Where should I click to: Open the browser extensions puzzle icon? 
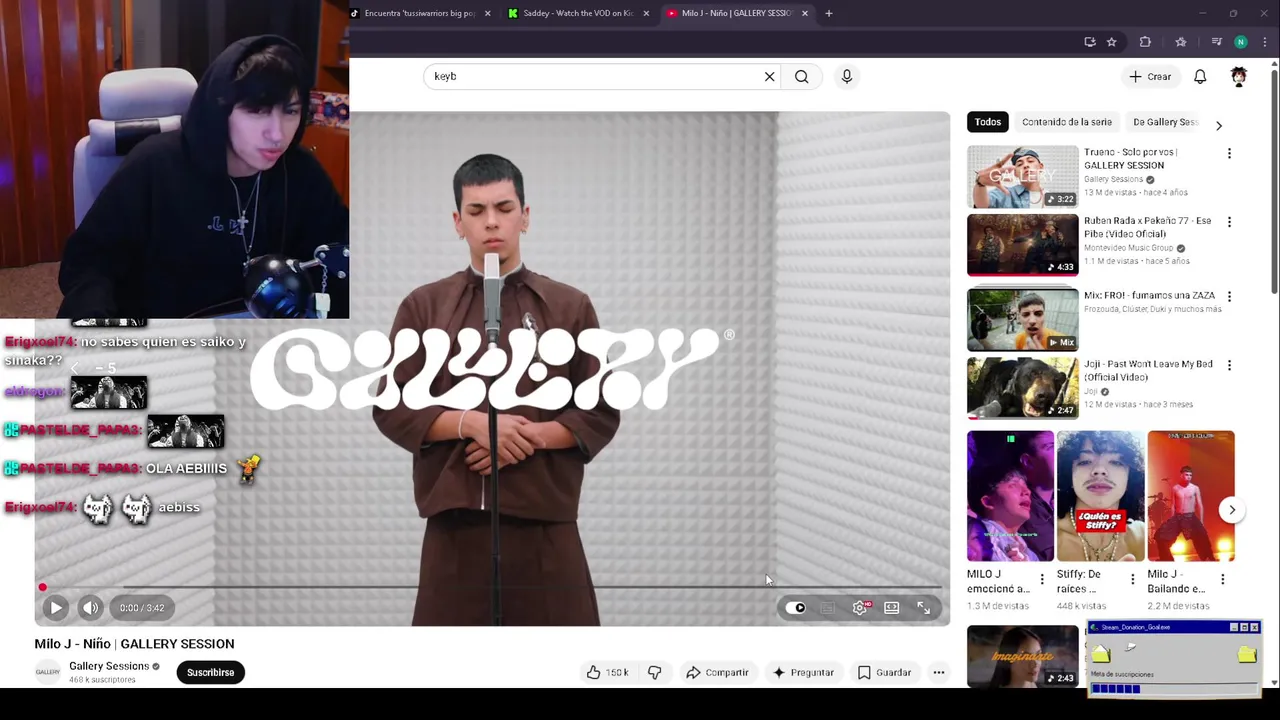click(1145, 42)
